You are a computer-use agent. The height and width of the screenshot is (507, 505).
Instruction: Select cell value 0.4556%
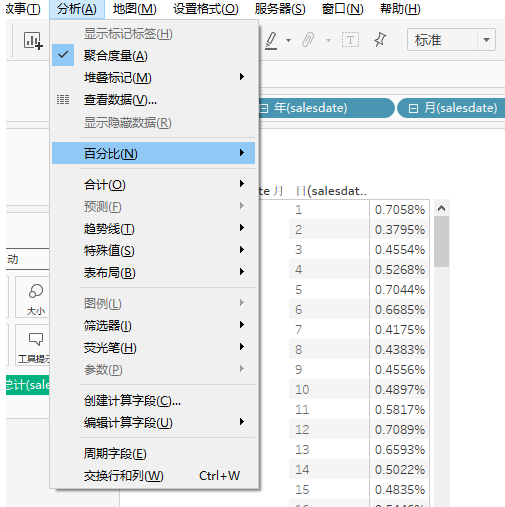[400, 370]
